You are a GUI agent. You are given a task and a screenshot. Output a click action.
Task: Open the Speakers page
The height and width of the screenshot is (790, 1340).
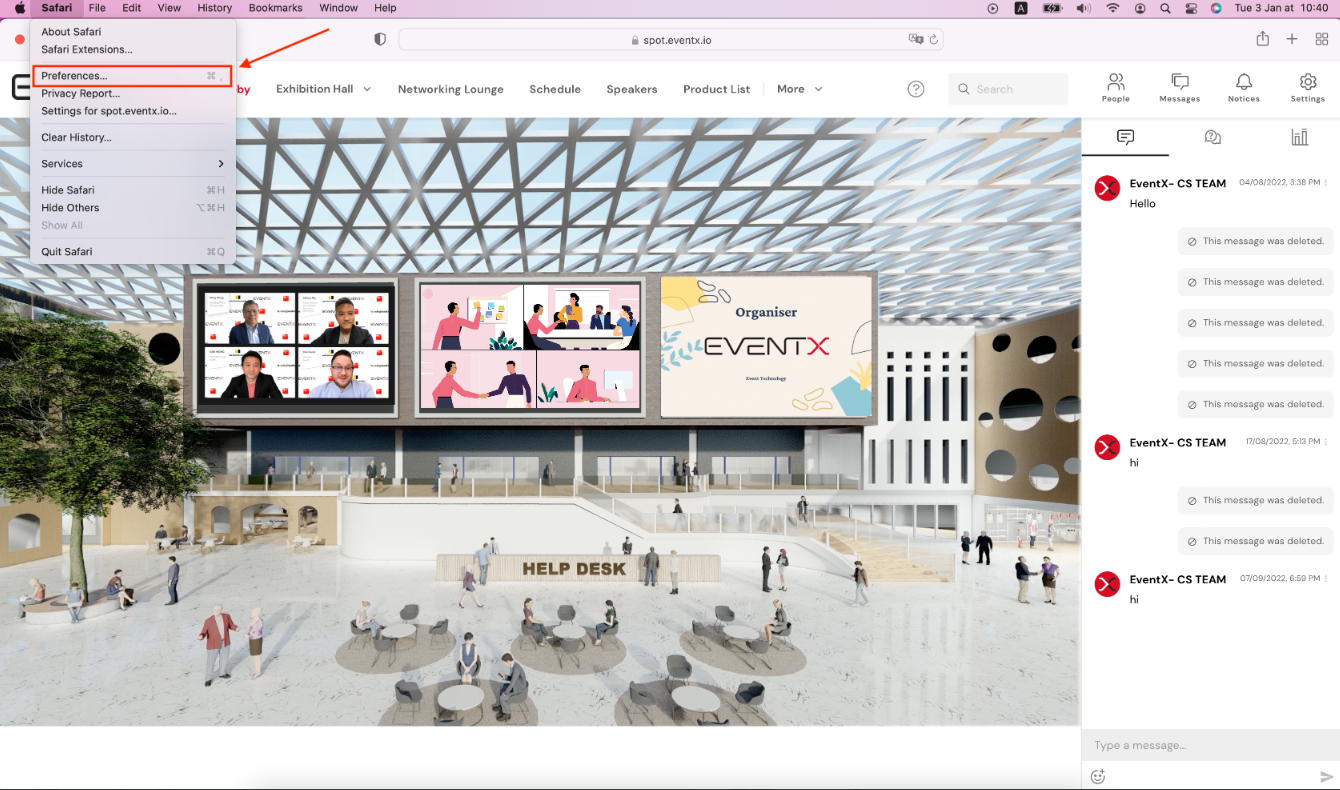coord(632,89)
